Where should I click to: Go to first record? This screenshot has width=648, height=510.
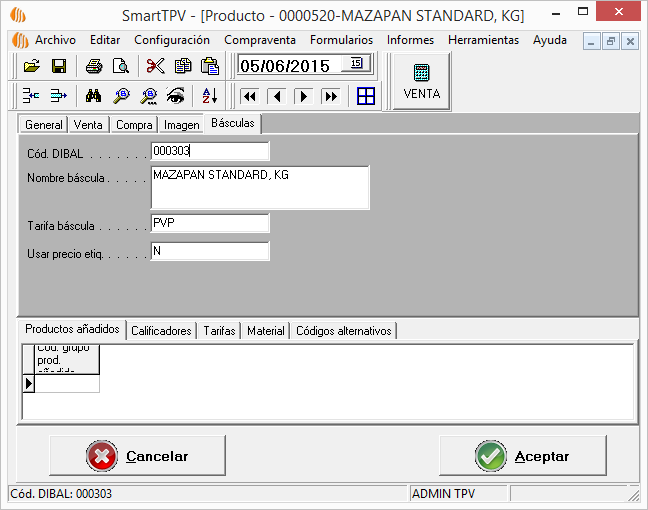tap(250, 97)
